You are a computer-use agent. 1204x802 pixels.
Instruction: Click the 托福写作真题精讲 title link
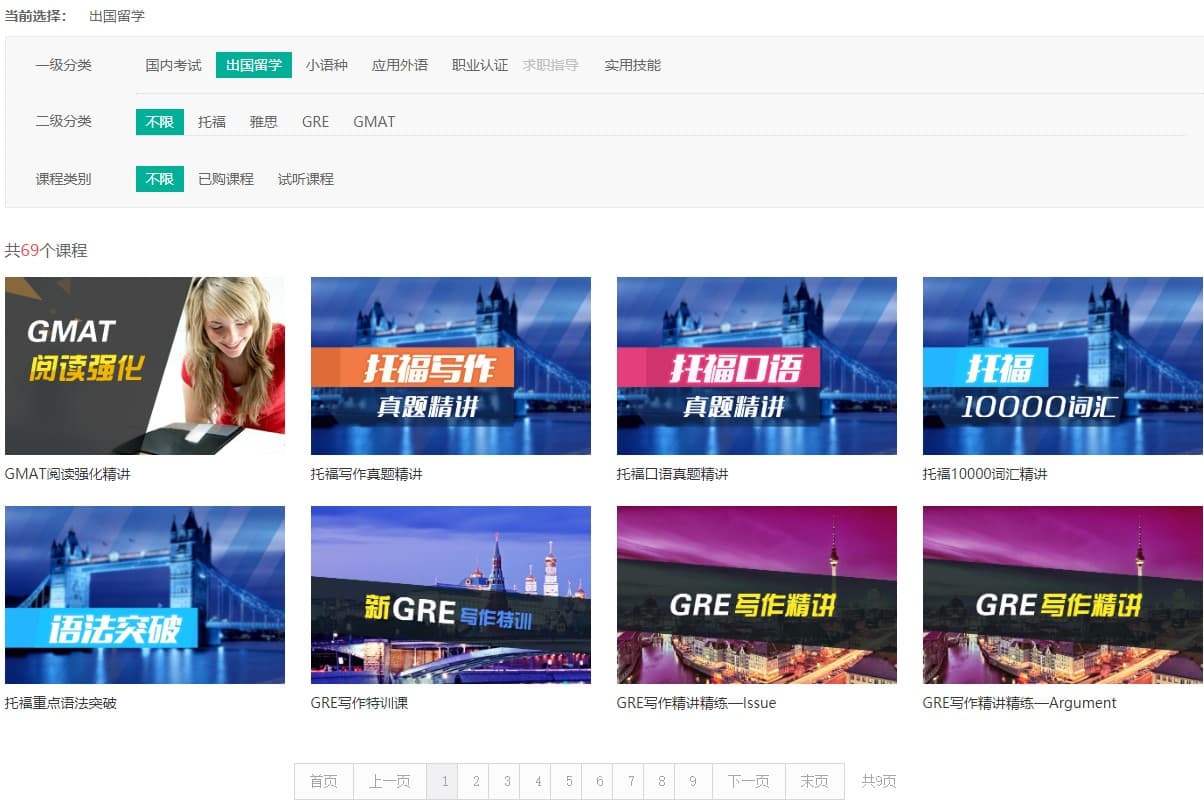[x=367, y=474]
